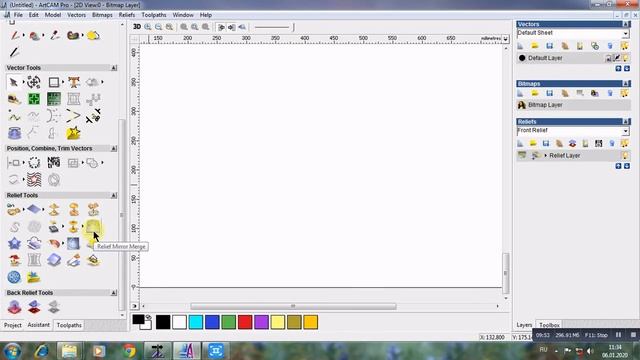Open bitmap layer with folder icon in Bitmaps panel
Screen dimensions: 640x360
[x=535, y=93]
